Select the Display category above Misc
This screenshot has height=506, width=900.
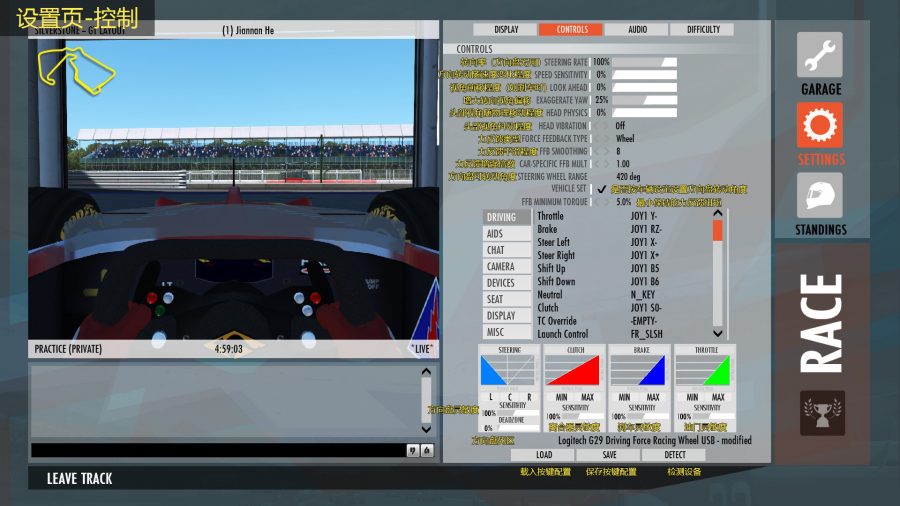point(507,316)
